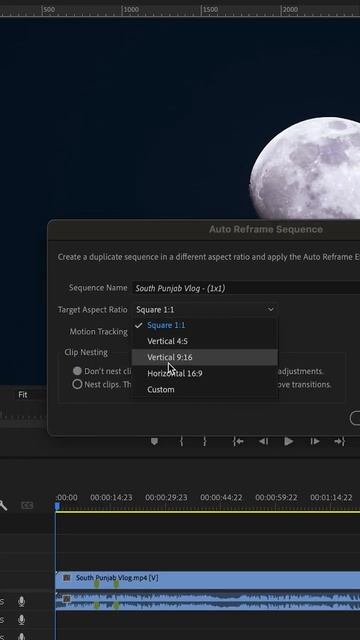Viewport: 360px width, 640px height.
Task: Open the Target Aspect Ratio combo box
Action: coord(204,309)
